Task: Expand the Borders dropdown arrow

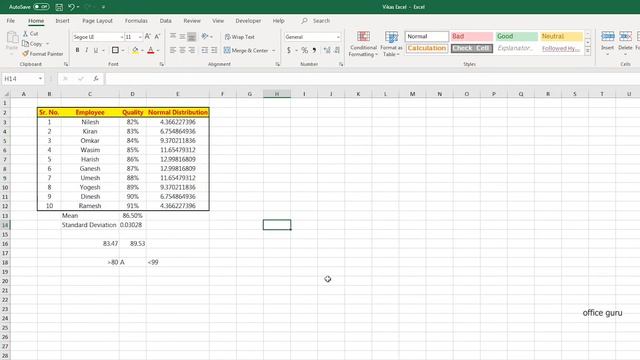Action: tap(123, 51)
